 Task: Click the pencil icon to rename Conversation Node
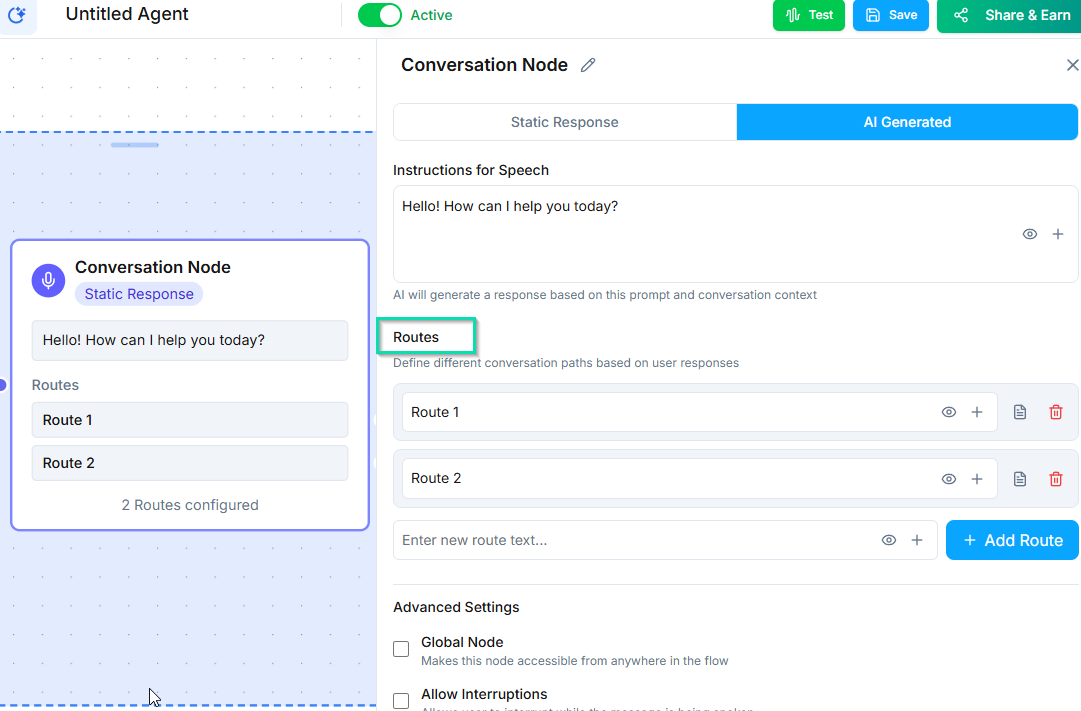(x=588, y=65)
